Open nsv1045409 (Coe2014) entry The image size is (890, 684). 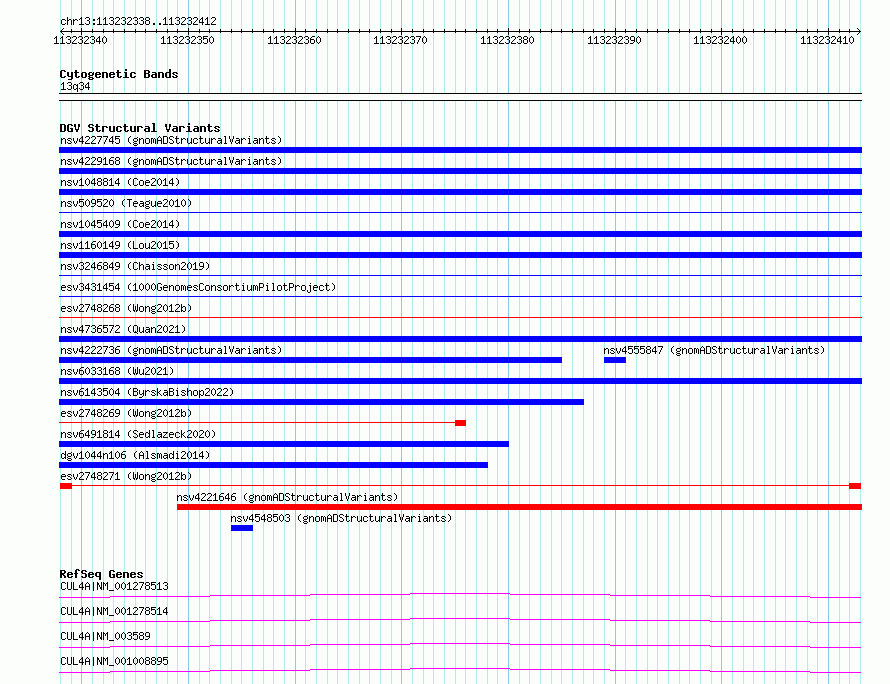pyautogui.click(x=120, y=224)
